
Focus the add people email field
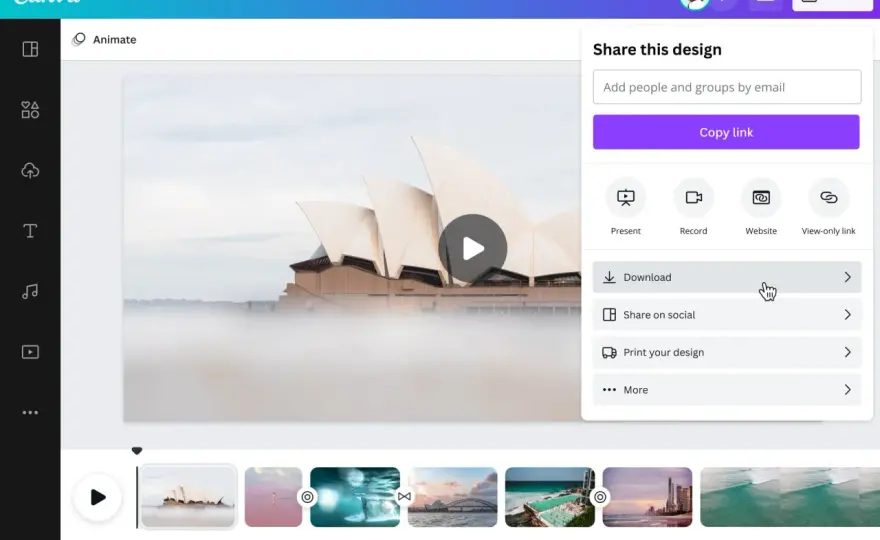coord(727,87)
